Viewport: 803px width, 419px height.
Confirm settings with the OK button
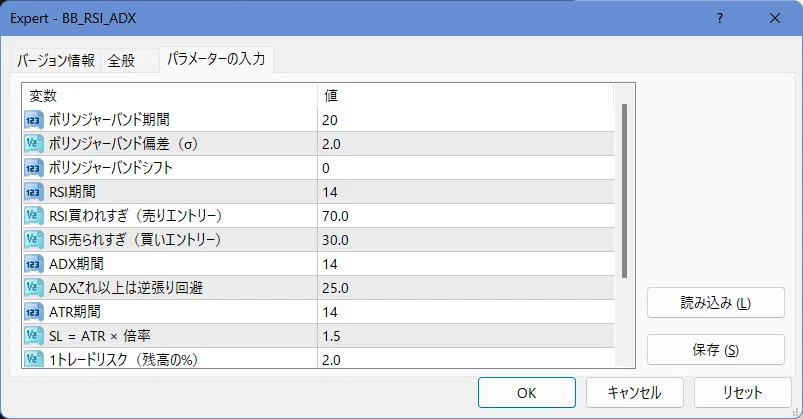tap(526, 393)
